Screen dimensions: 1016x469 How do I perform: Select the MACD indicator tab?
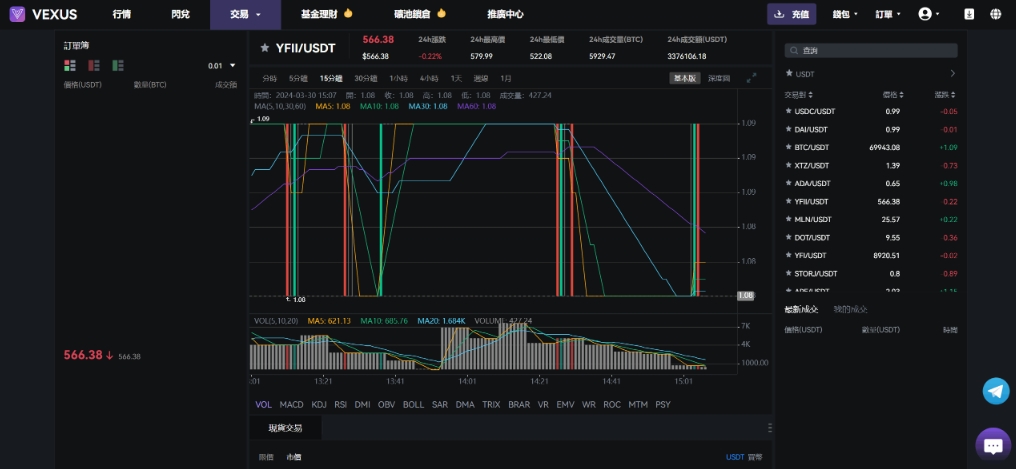tap(291, 405)
